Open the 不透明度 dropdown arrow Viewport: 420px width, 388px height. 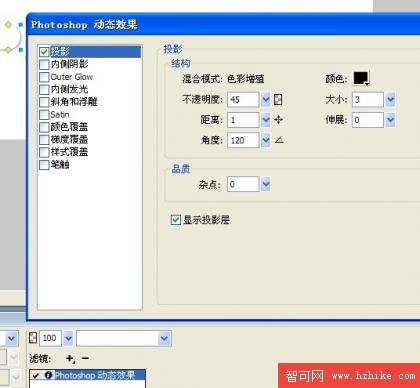click(266, 100)
